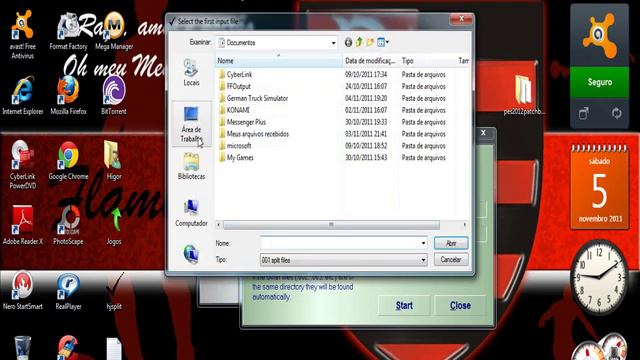Open avast! Free Antivirus desktop icon

point(22,35)
